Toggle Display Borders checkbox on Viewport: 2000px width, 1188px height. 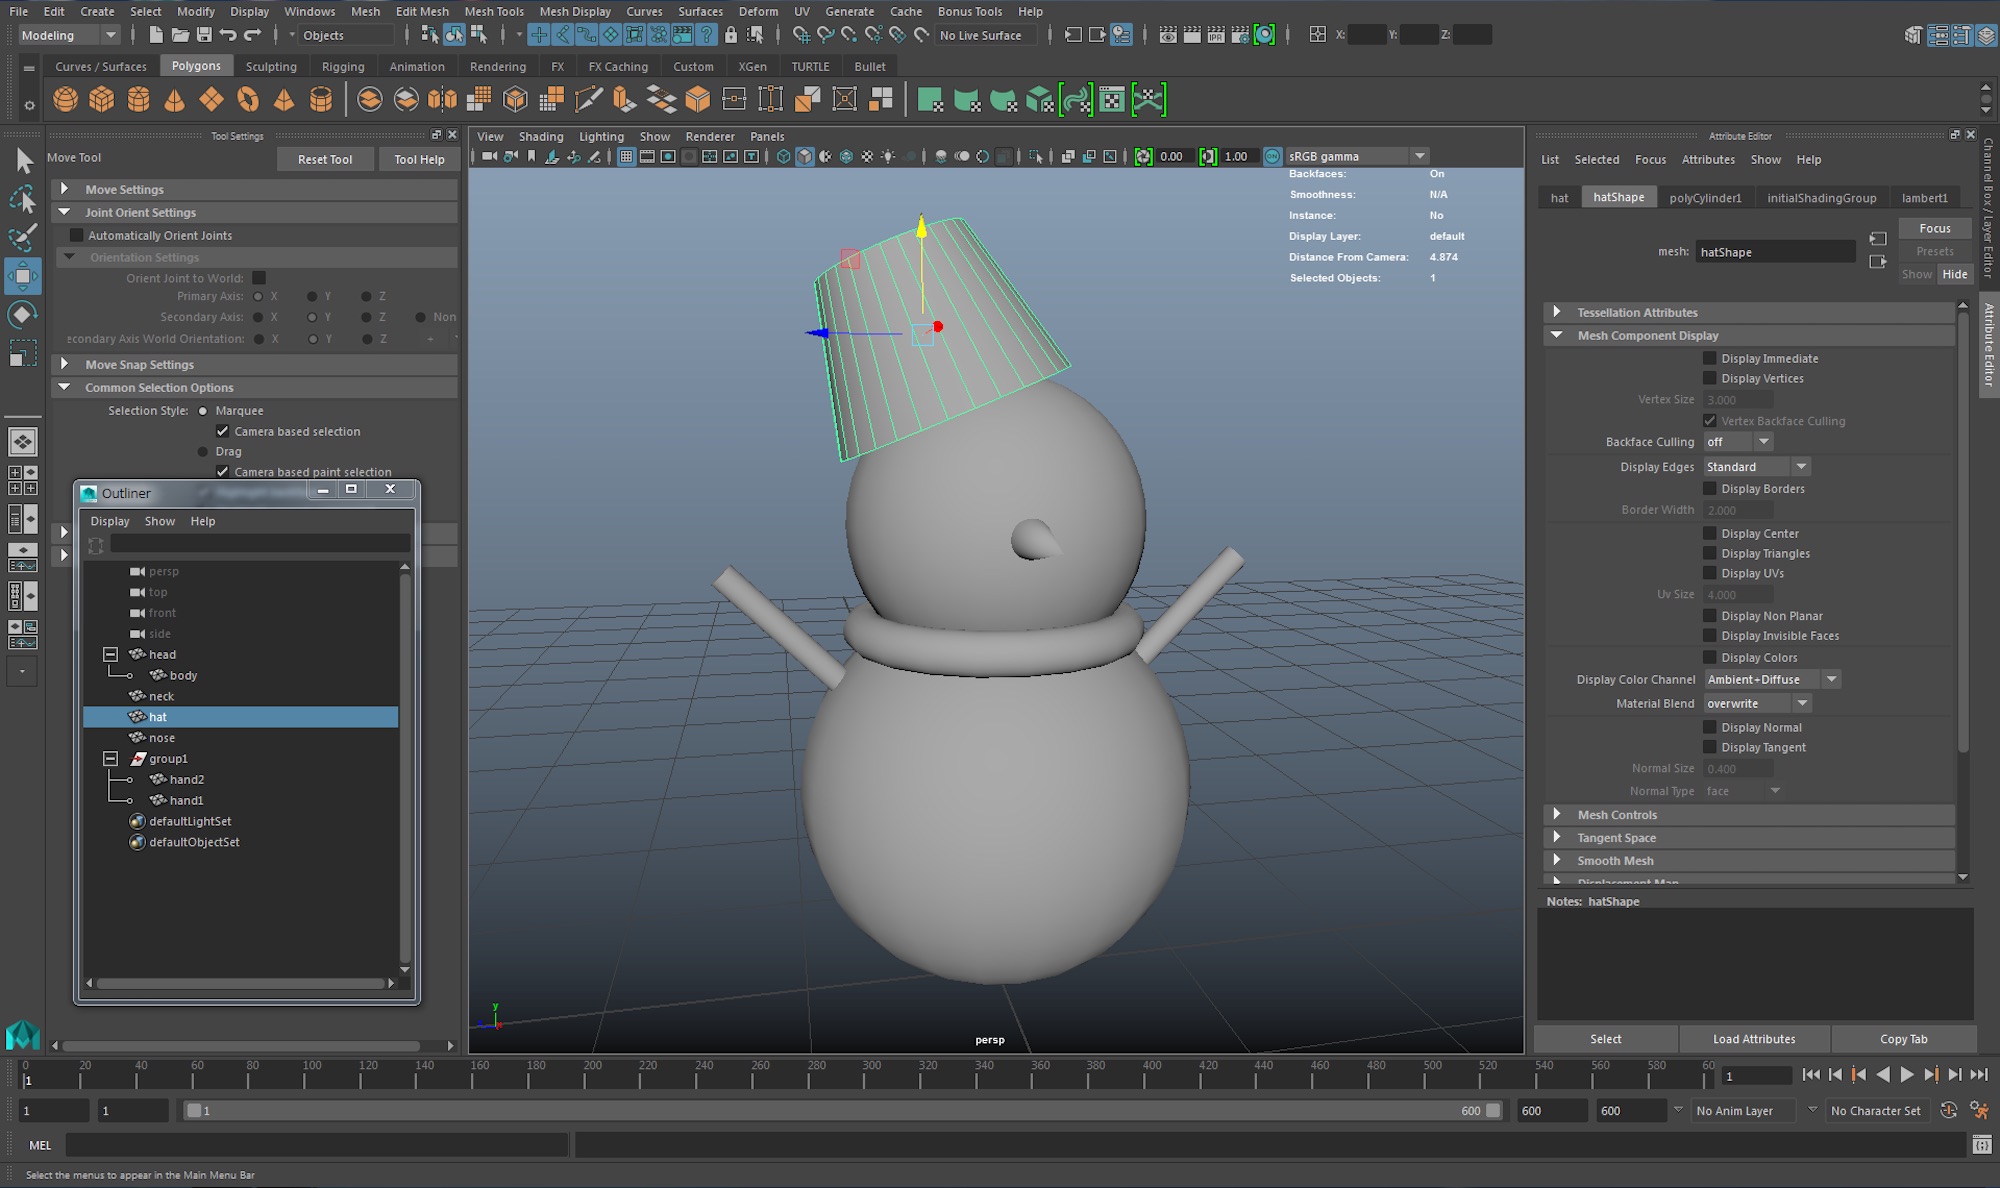[1707, 488]
